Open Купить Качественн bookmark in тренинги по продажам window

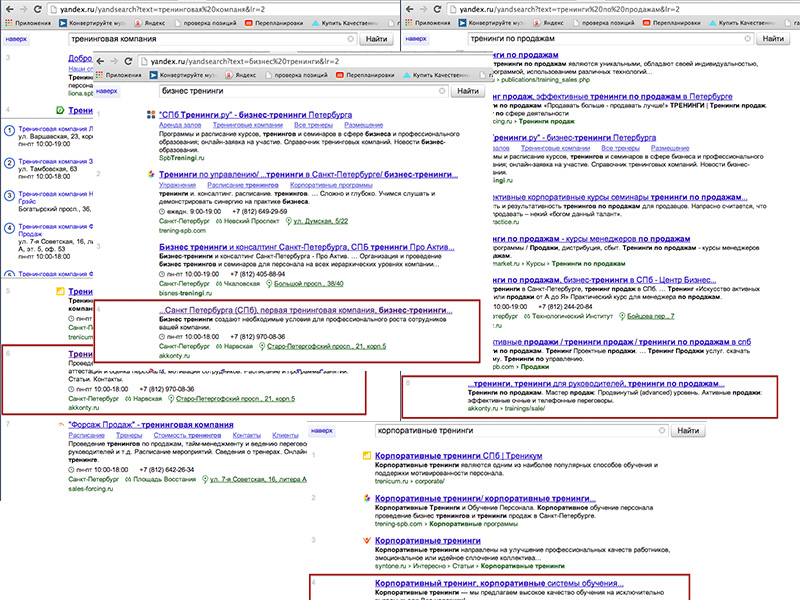(x=742, y=23)
